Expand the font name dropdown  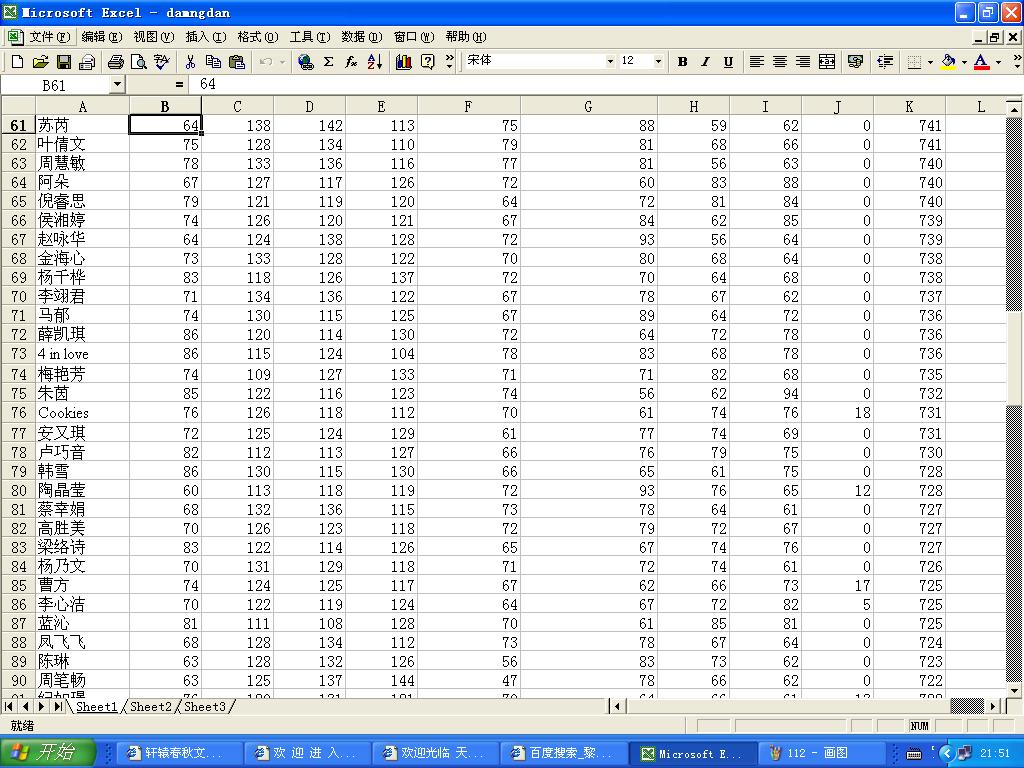[x=610, y=62]
